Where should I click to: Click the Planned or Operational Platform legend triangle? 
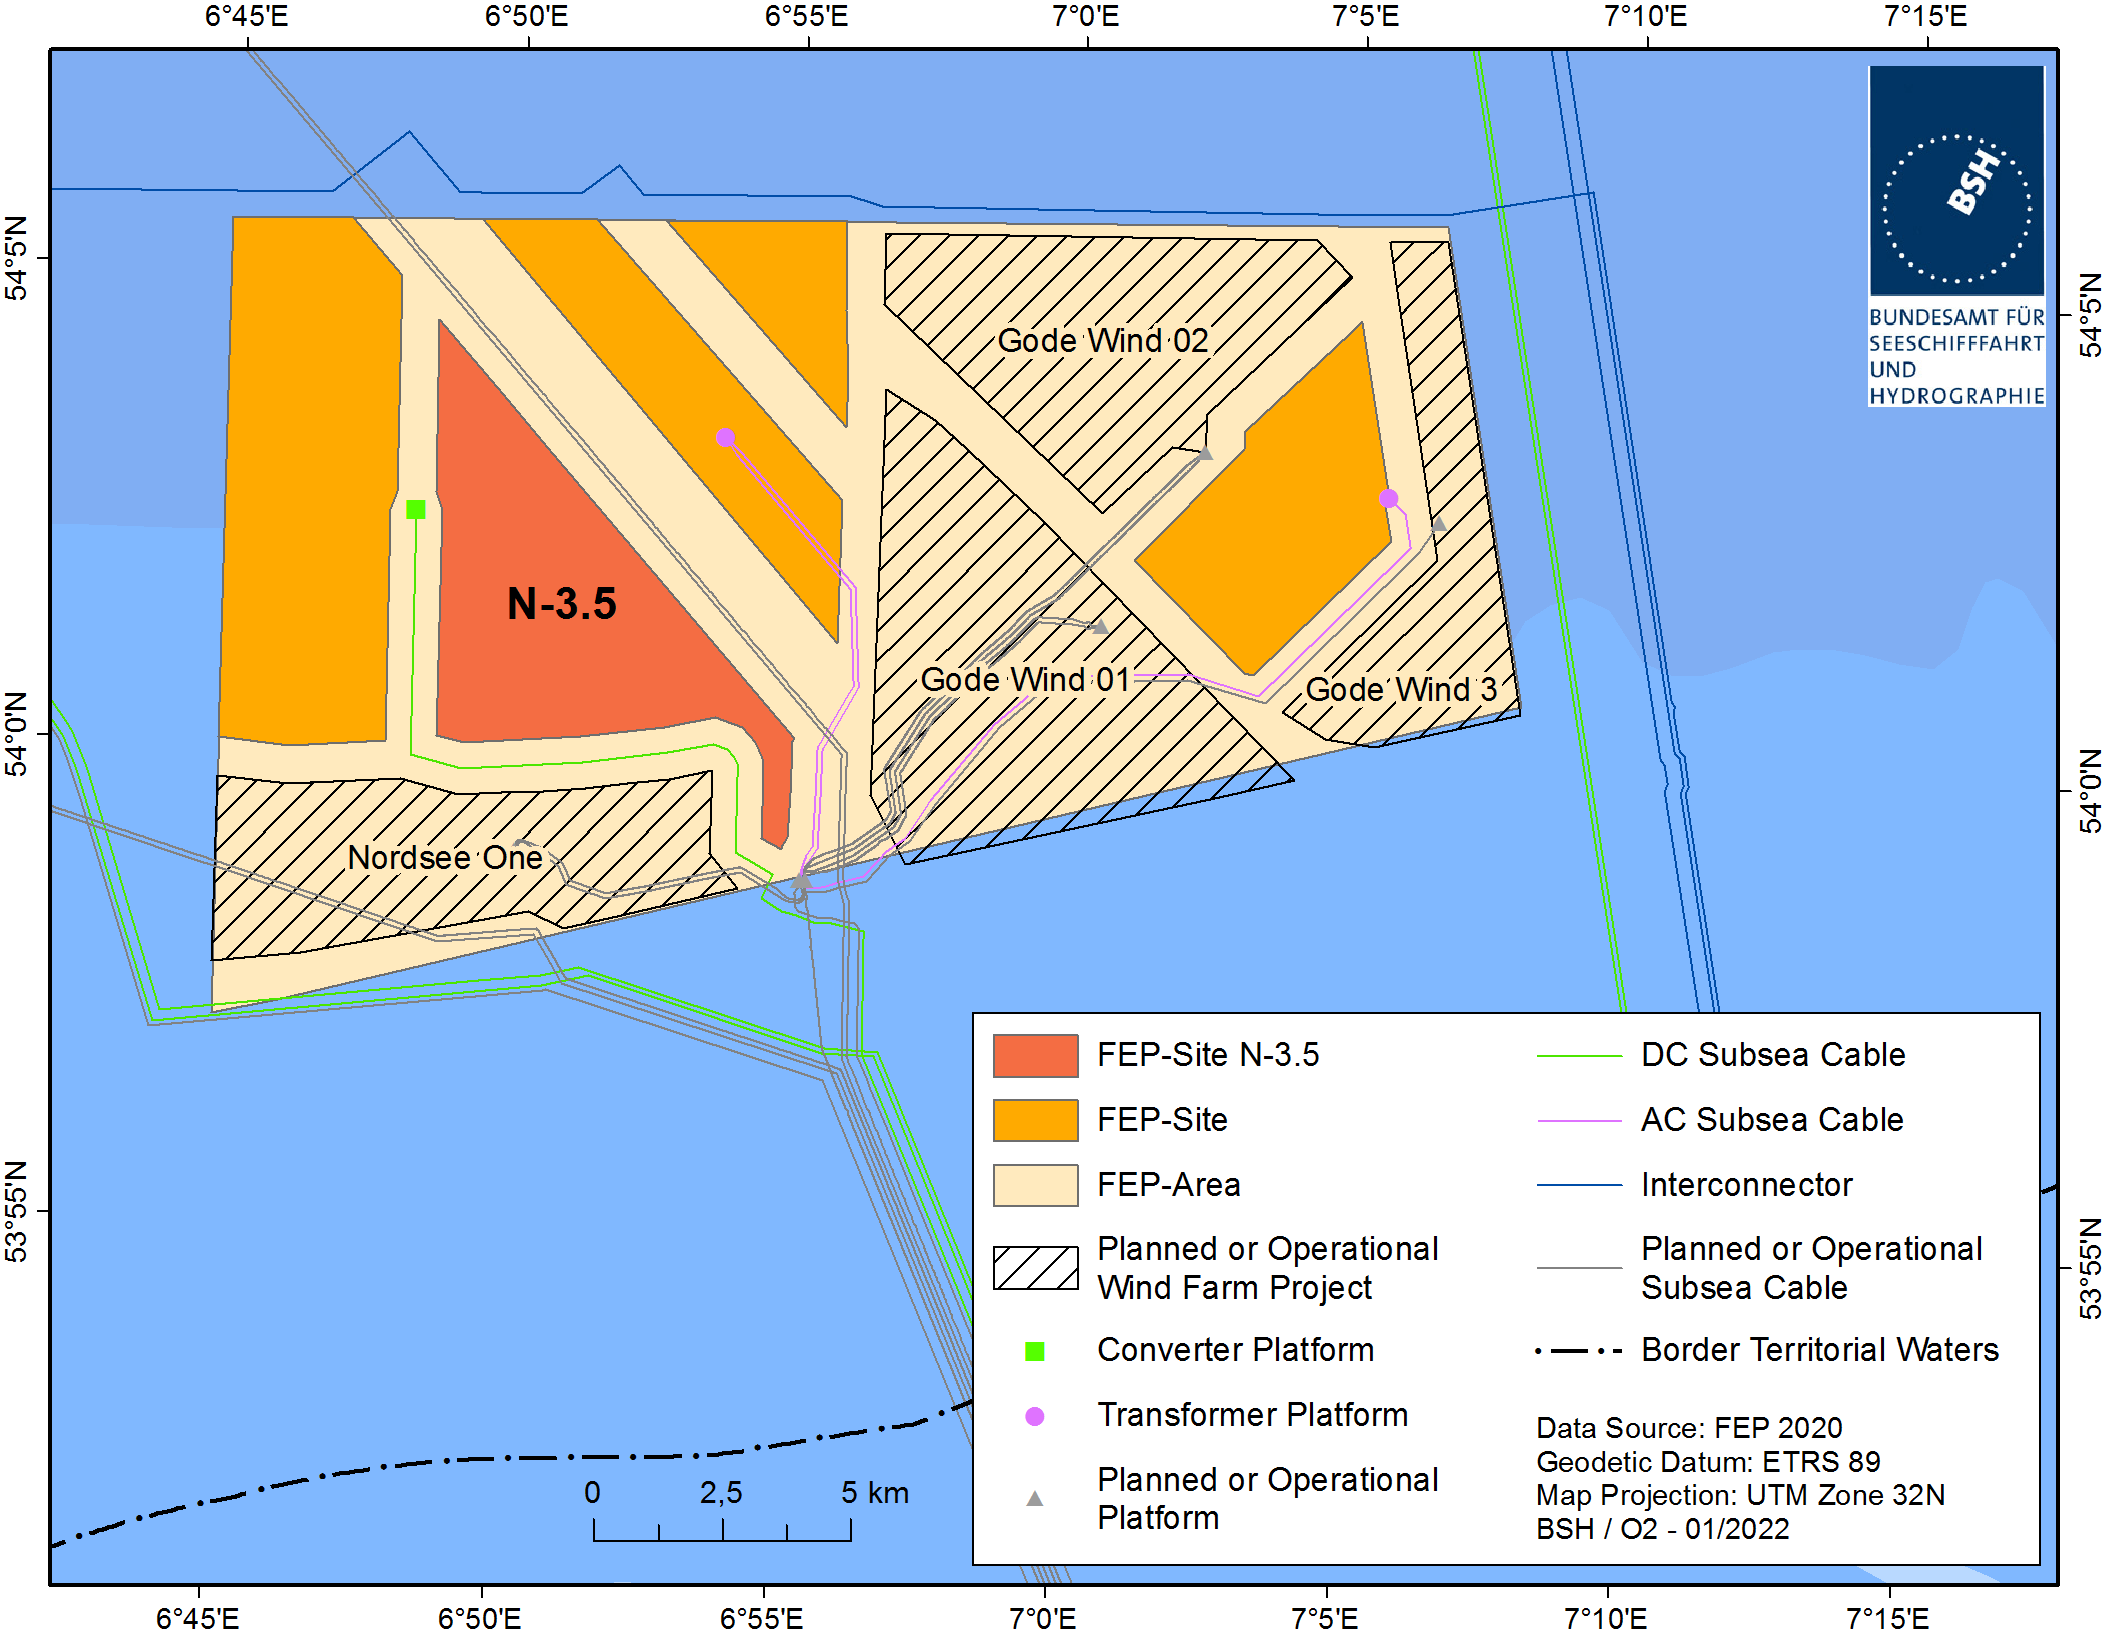[1035, 1498]
